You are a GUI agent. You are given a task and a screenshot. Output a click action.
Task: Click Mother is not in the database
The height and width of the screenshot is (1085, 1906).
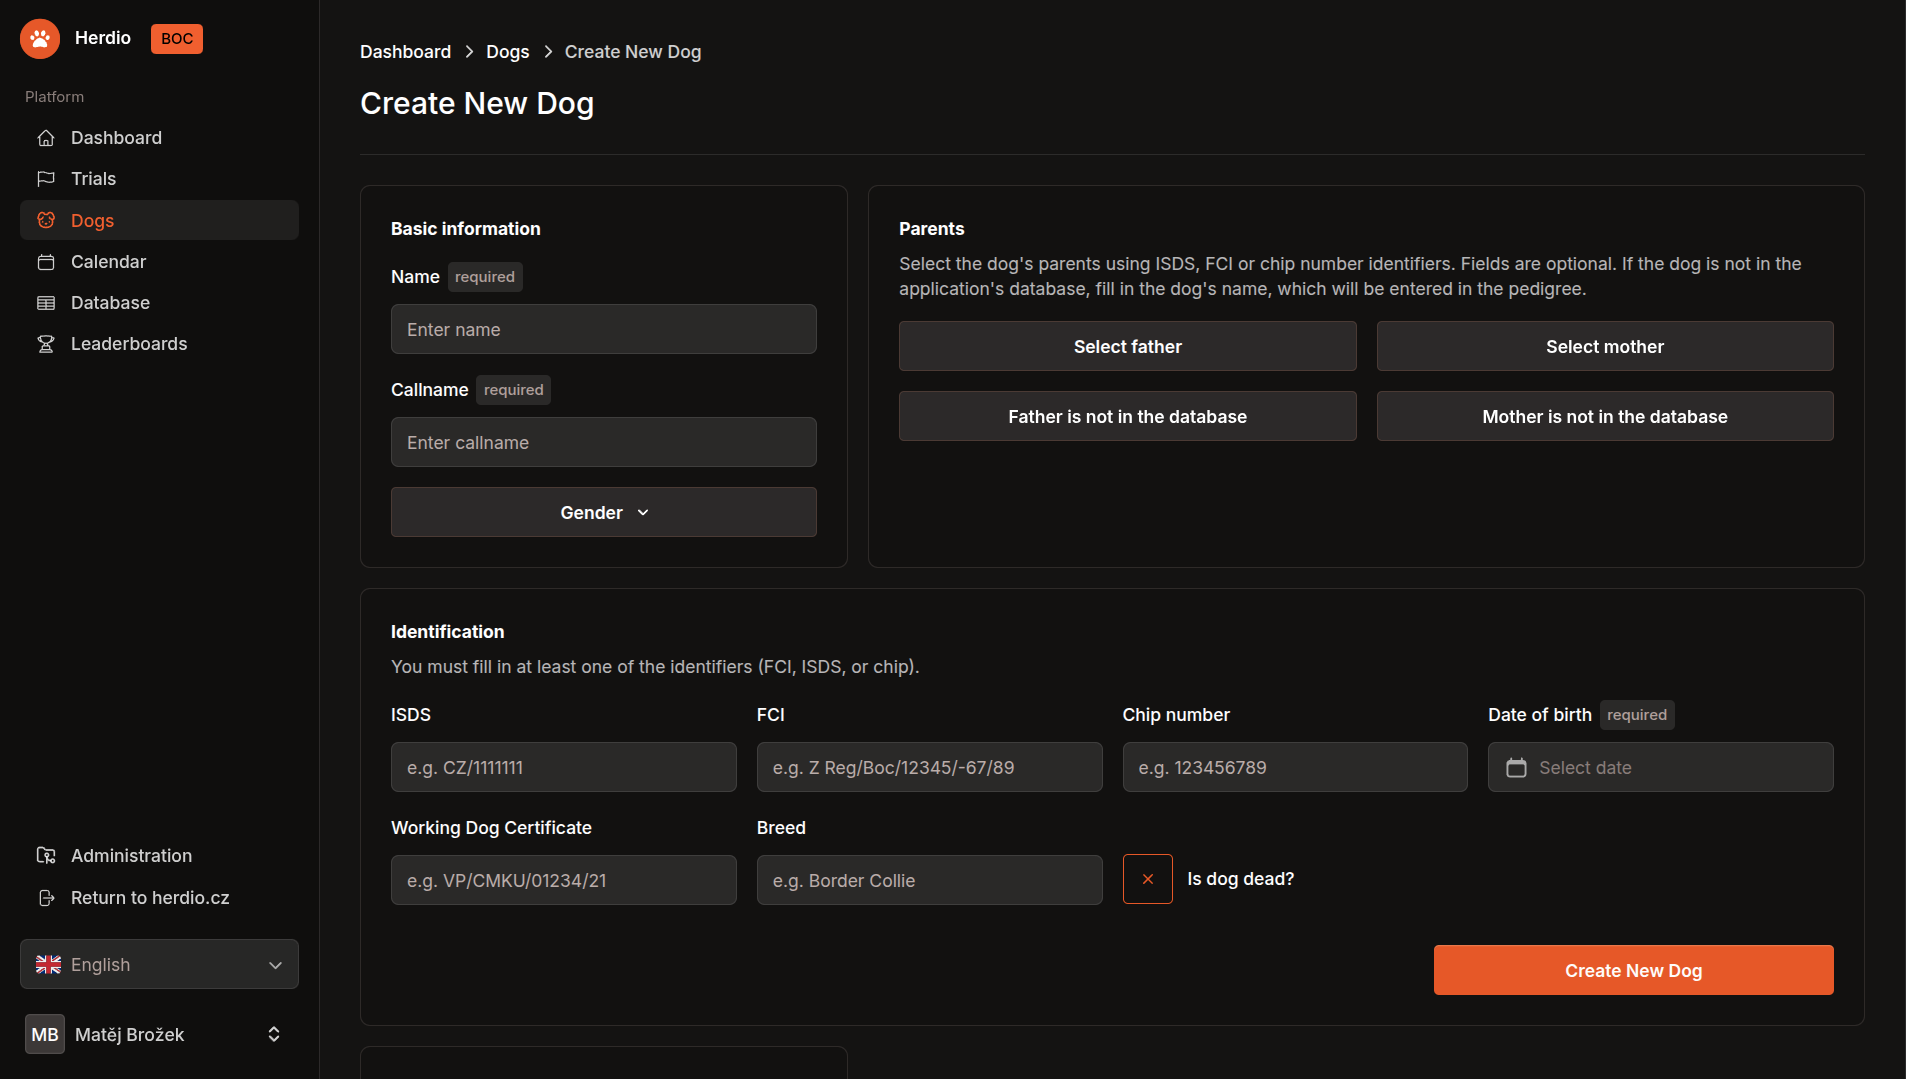click(1605, 416)
